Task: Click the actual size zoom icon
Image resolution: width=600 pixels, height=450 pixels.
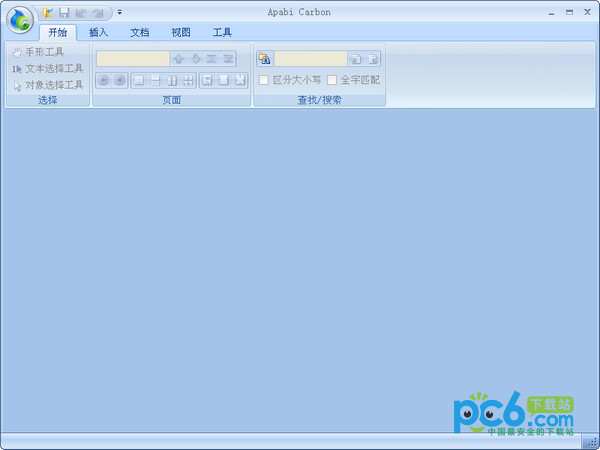Action: pos(207,80)
